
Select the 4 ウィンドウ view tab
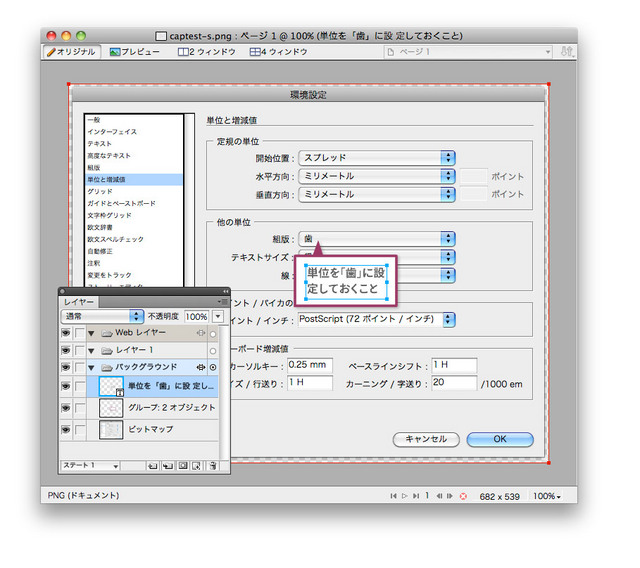[x=278, y=52]
